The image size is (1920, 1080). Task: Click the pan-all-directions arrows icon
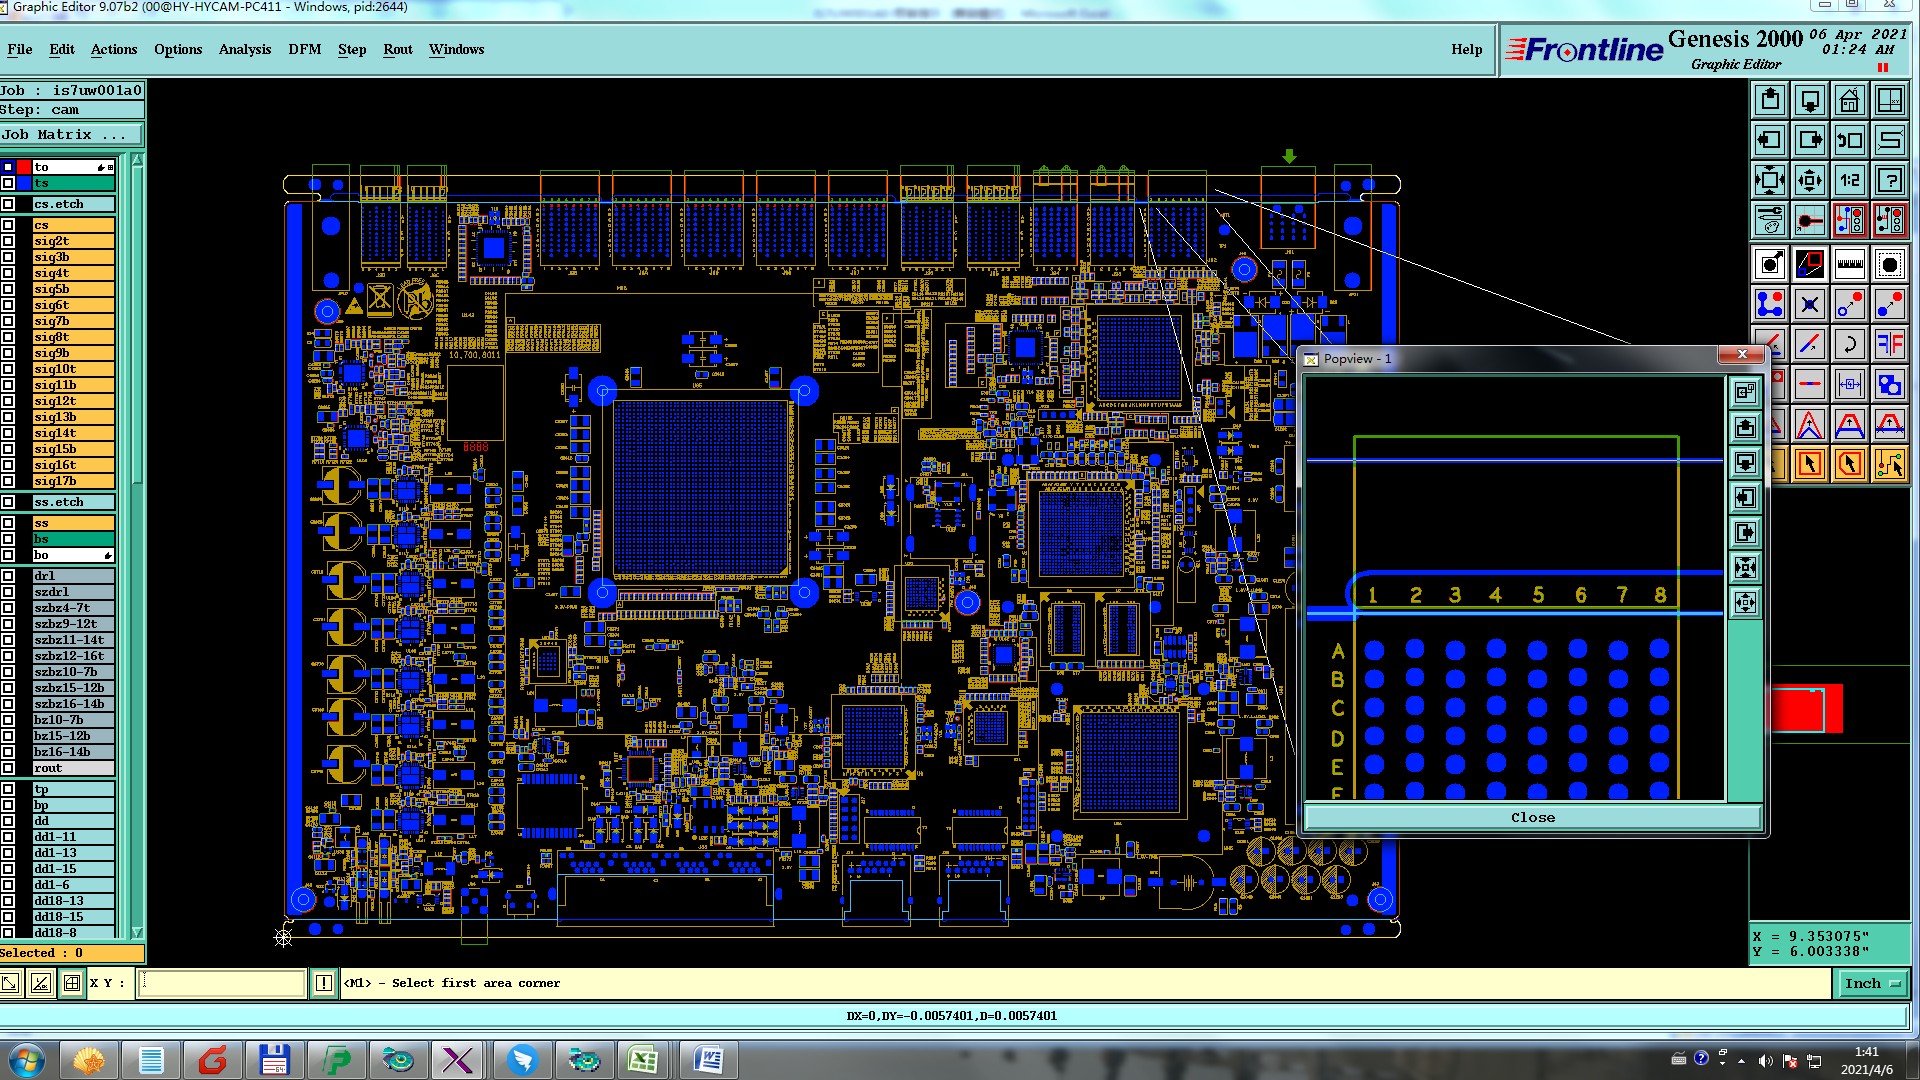tap(1809, 180)
